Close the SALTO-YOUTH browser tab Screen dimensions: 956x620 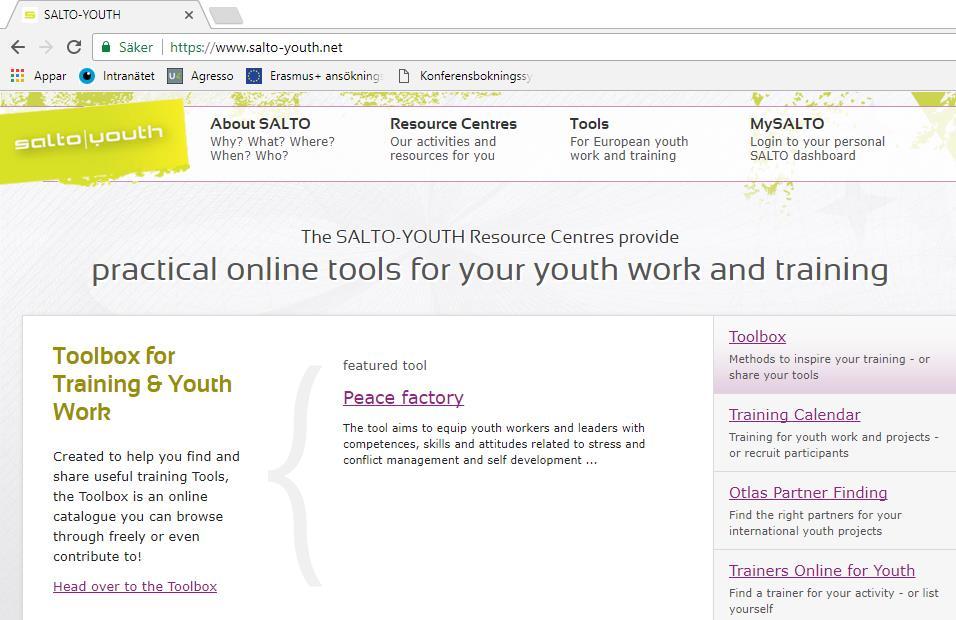pos(188,15)
